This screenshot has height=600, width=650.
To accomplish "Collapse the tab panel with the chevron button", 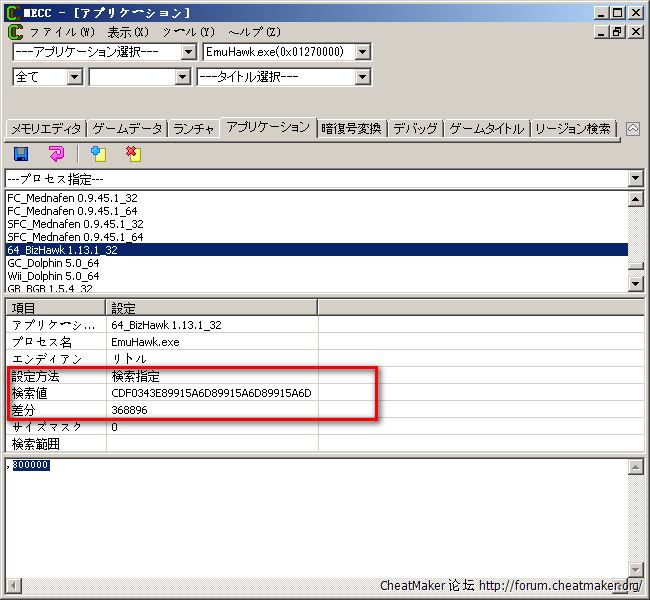I will point(632,128).
